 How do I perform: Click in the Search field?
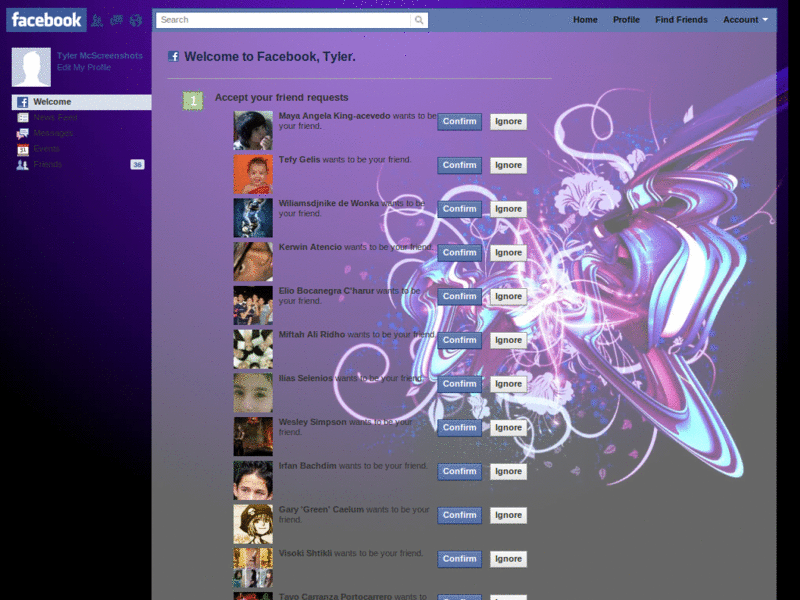[284, 20]
